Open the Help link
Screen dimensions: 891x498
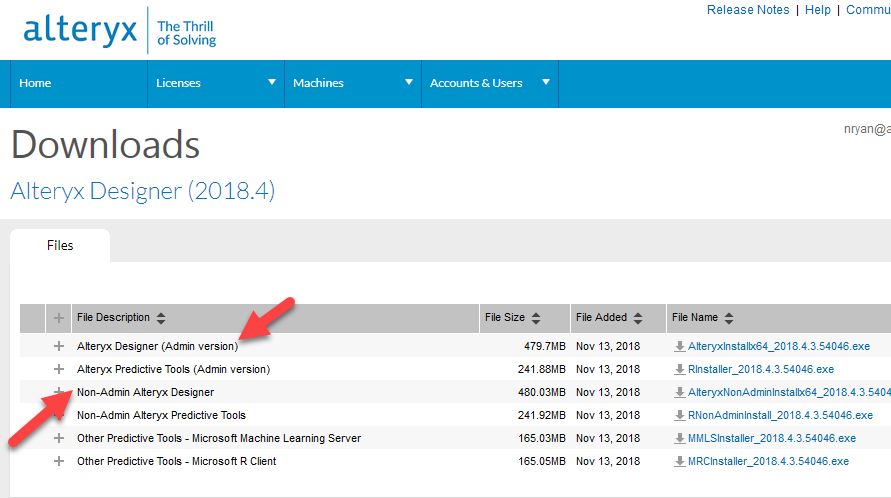pos(818,10)
